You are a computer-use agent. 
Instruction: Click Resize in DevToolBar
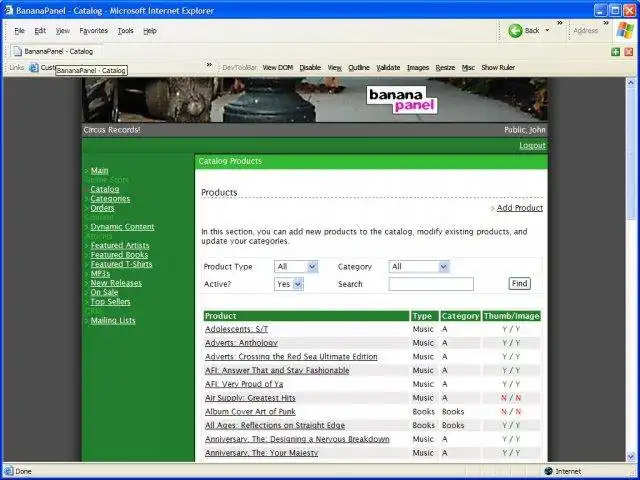click(x=445, y=68)
